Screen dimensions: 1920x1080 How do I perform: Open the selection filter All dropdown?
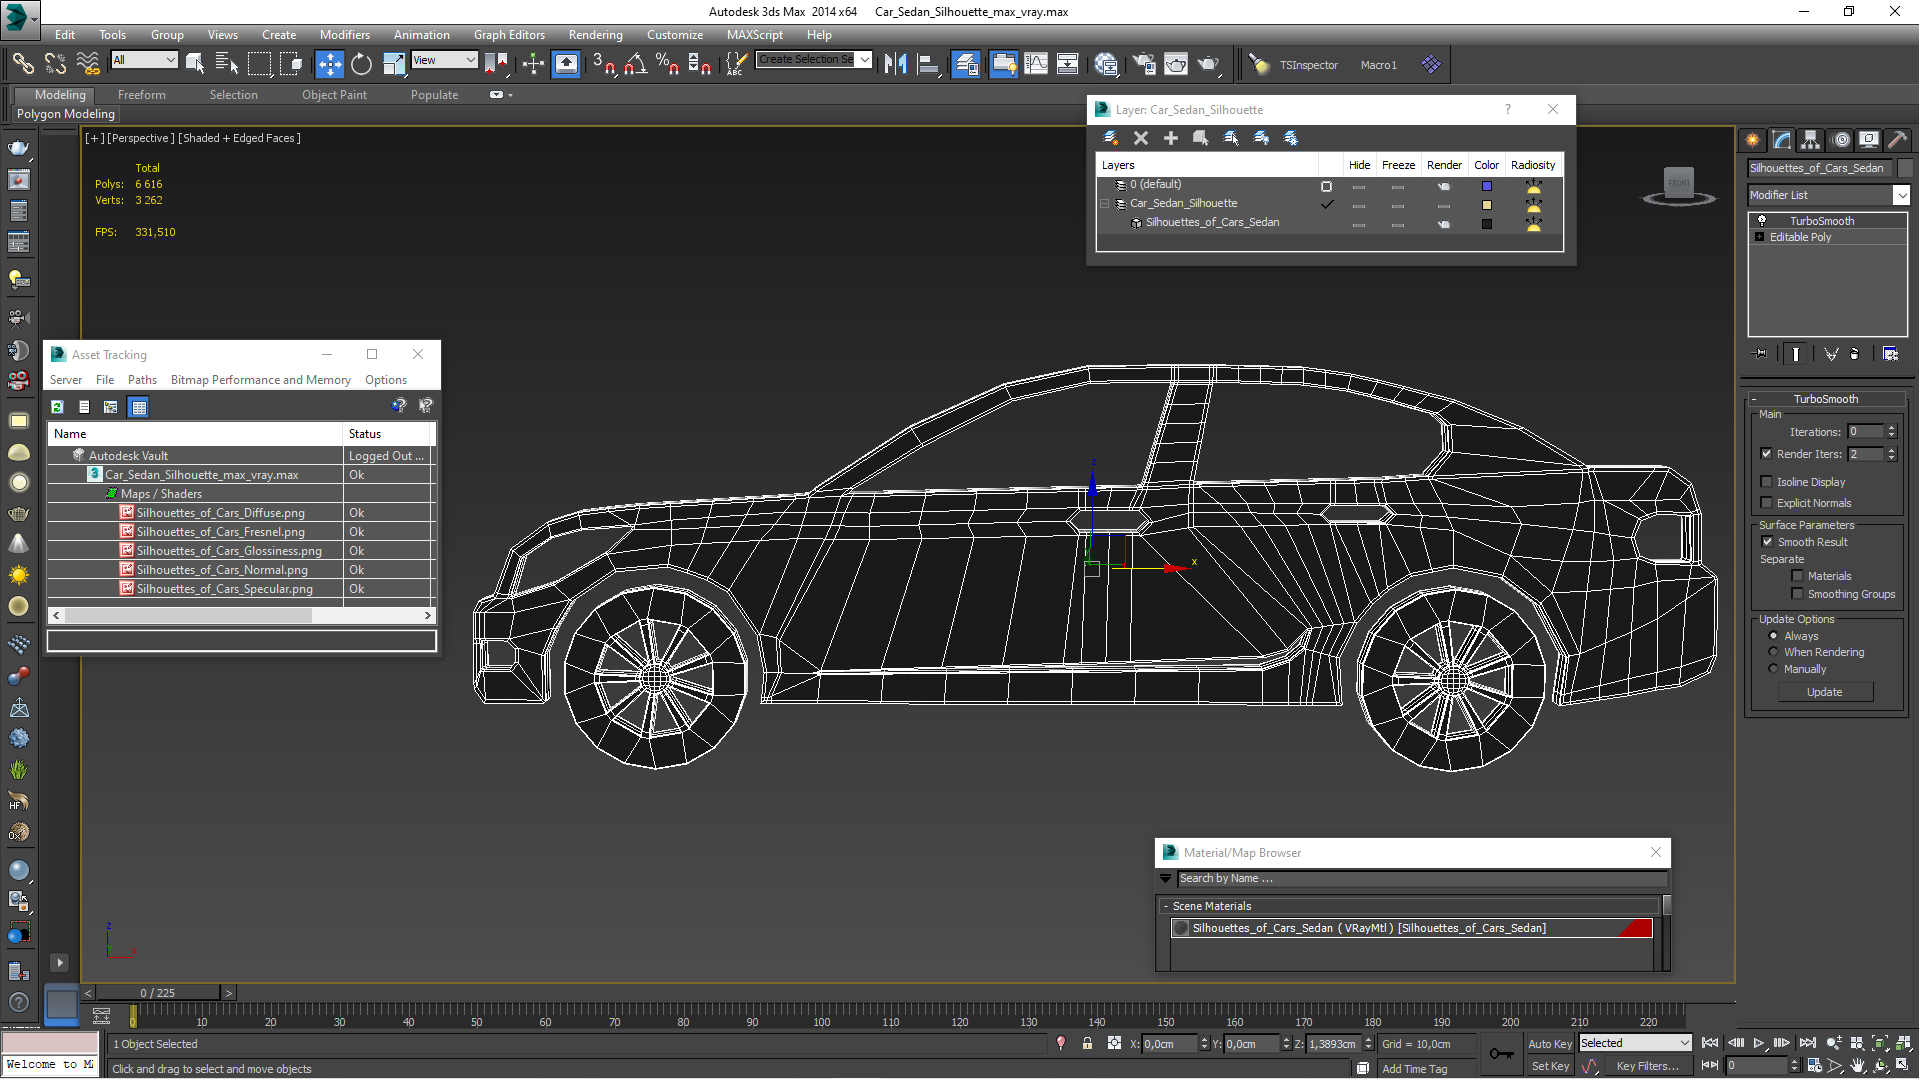pos(144,60)
